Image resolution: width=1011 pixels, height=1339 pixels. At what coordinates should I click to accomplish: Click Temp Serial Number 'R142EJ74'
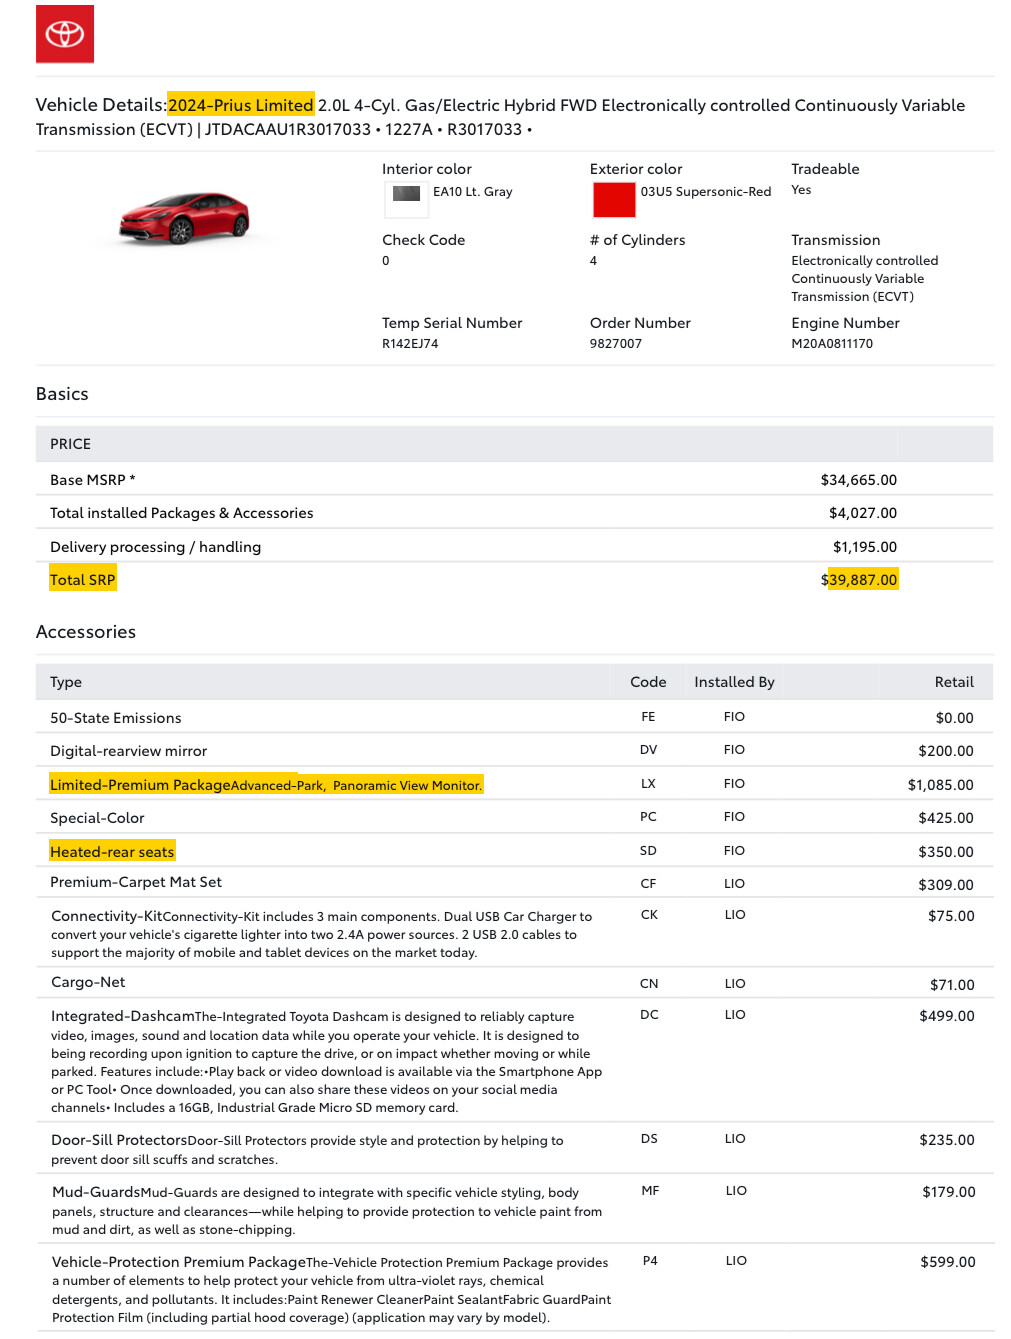coord(410,343)
